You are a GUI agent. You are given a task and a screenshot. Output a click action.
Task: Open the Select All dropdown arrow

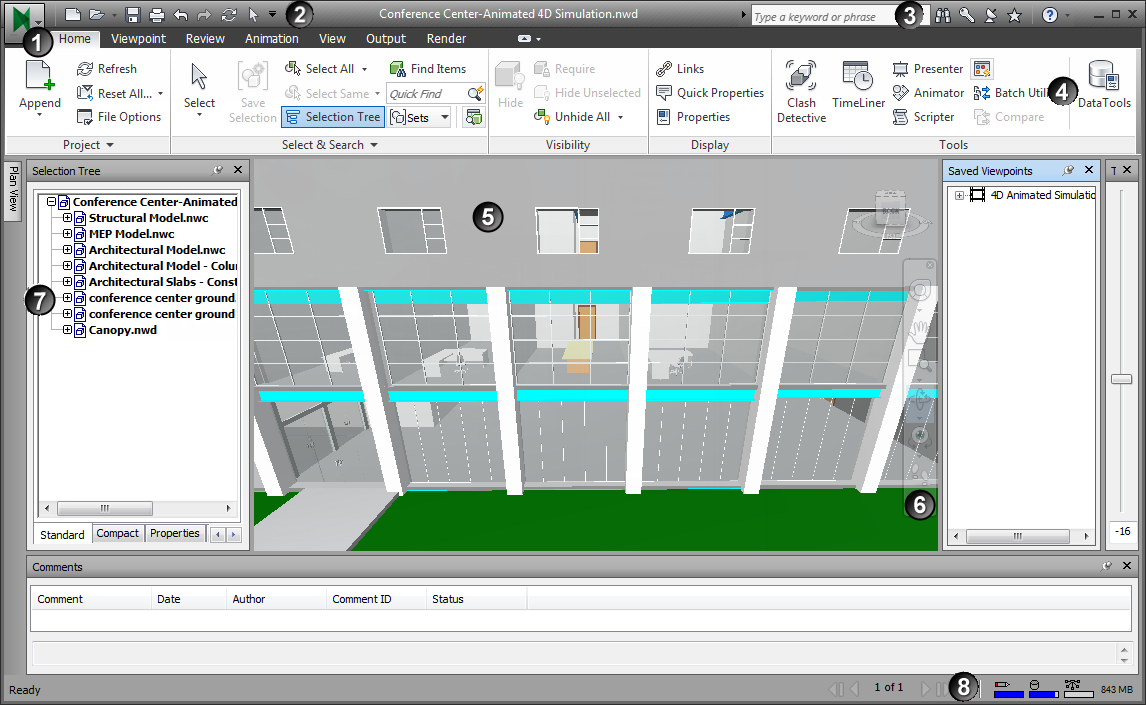tap(364, 69)
